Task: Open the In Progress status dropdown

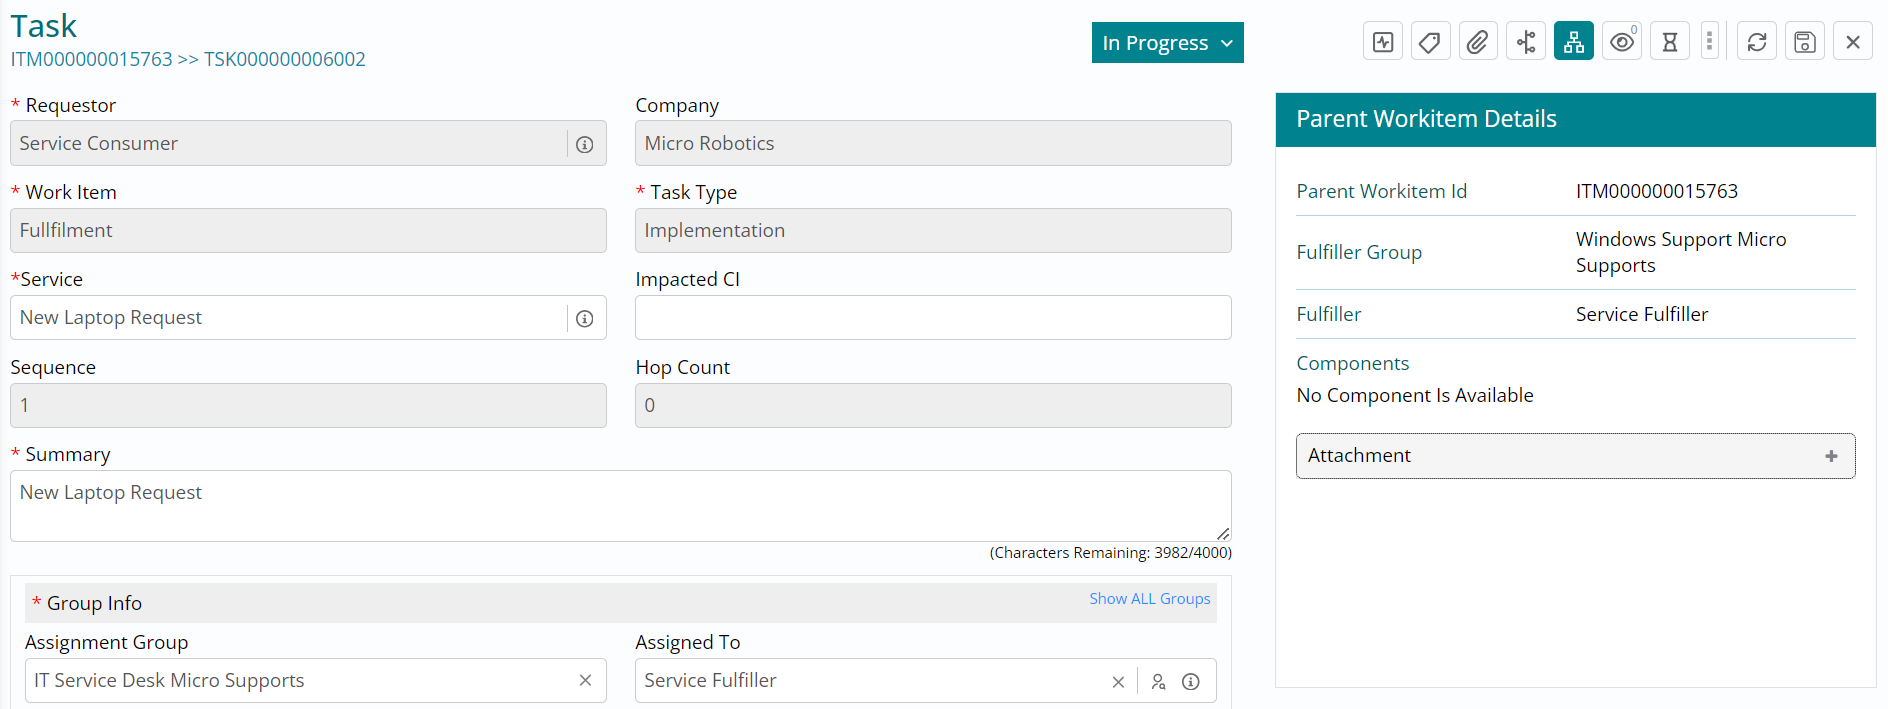Action: (x=1167, y=43)
